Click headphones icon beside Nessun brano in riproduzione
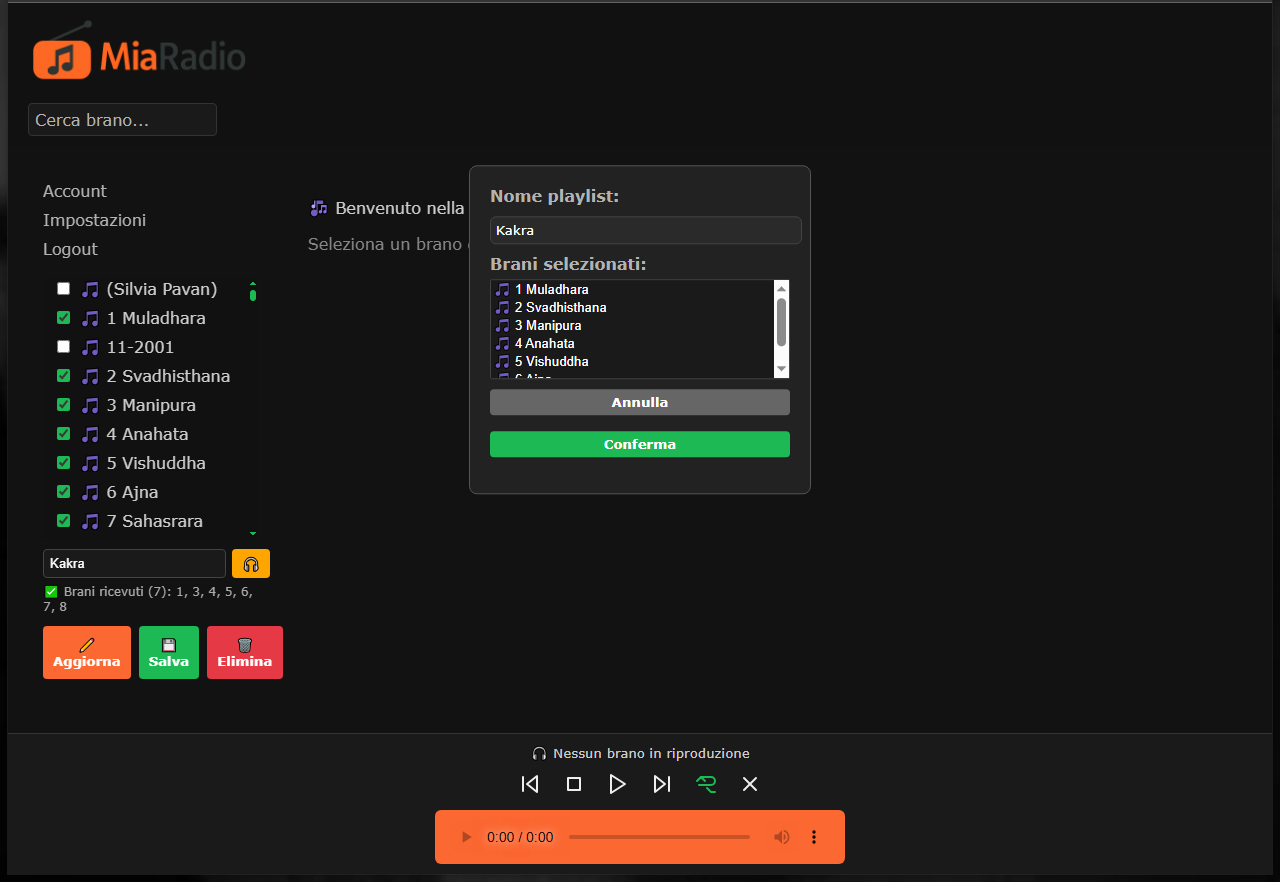Image resolution: width=1280 pixels, height=882 pixels. coord(540,754)
